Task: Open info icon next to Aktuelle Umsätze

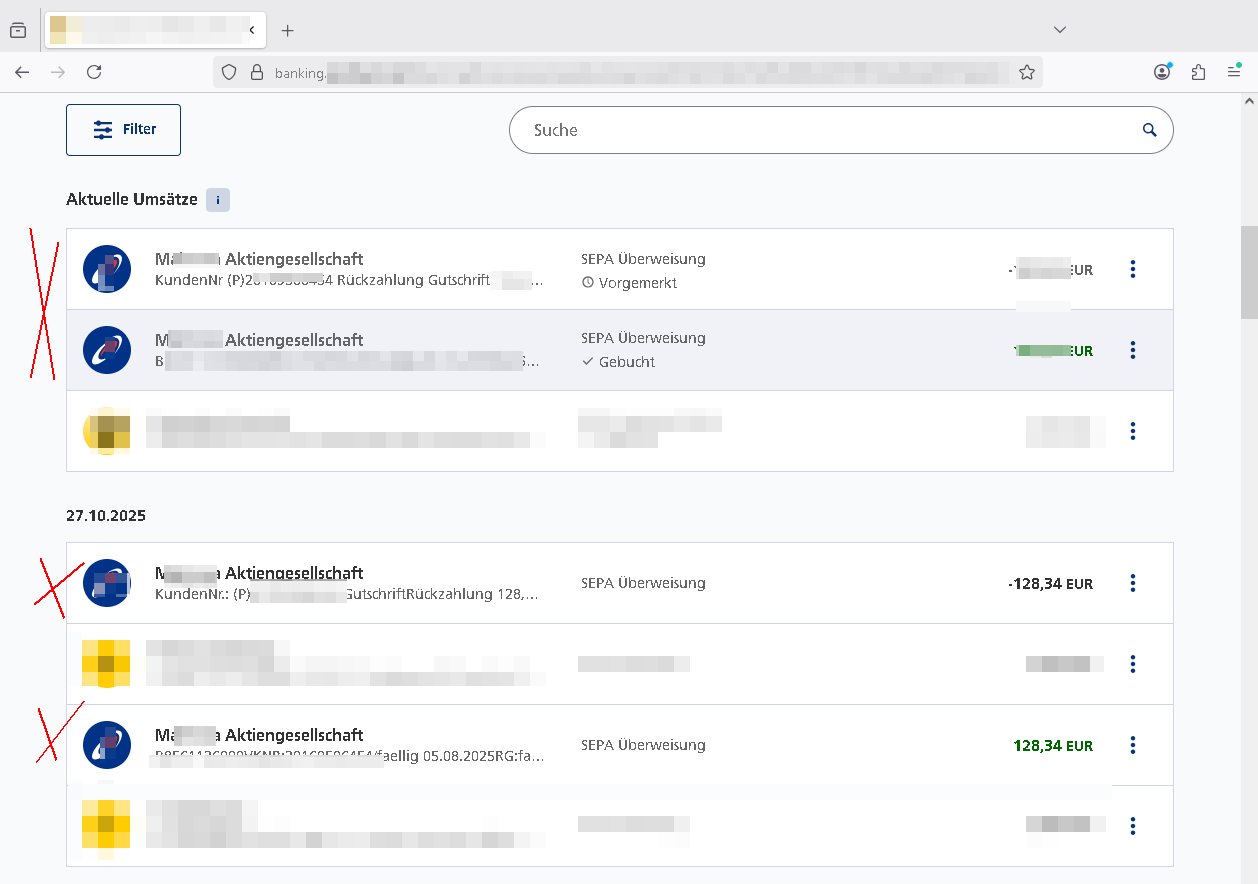Action: coord(218,200)
